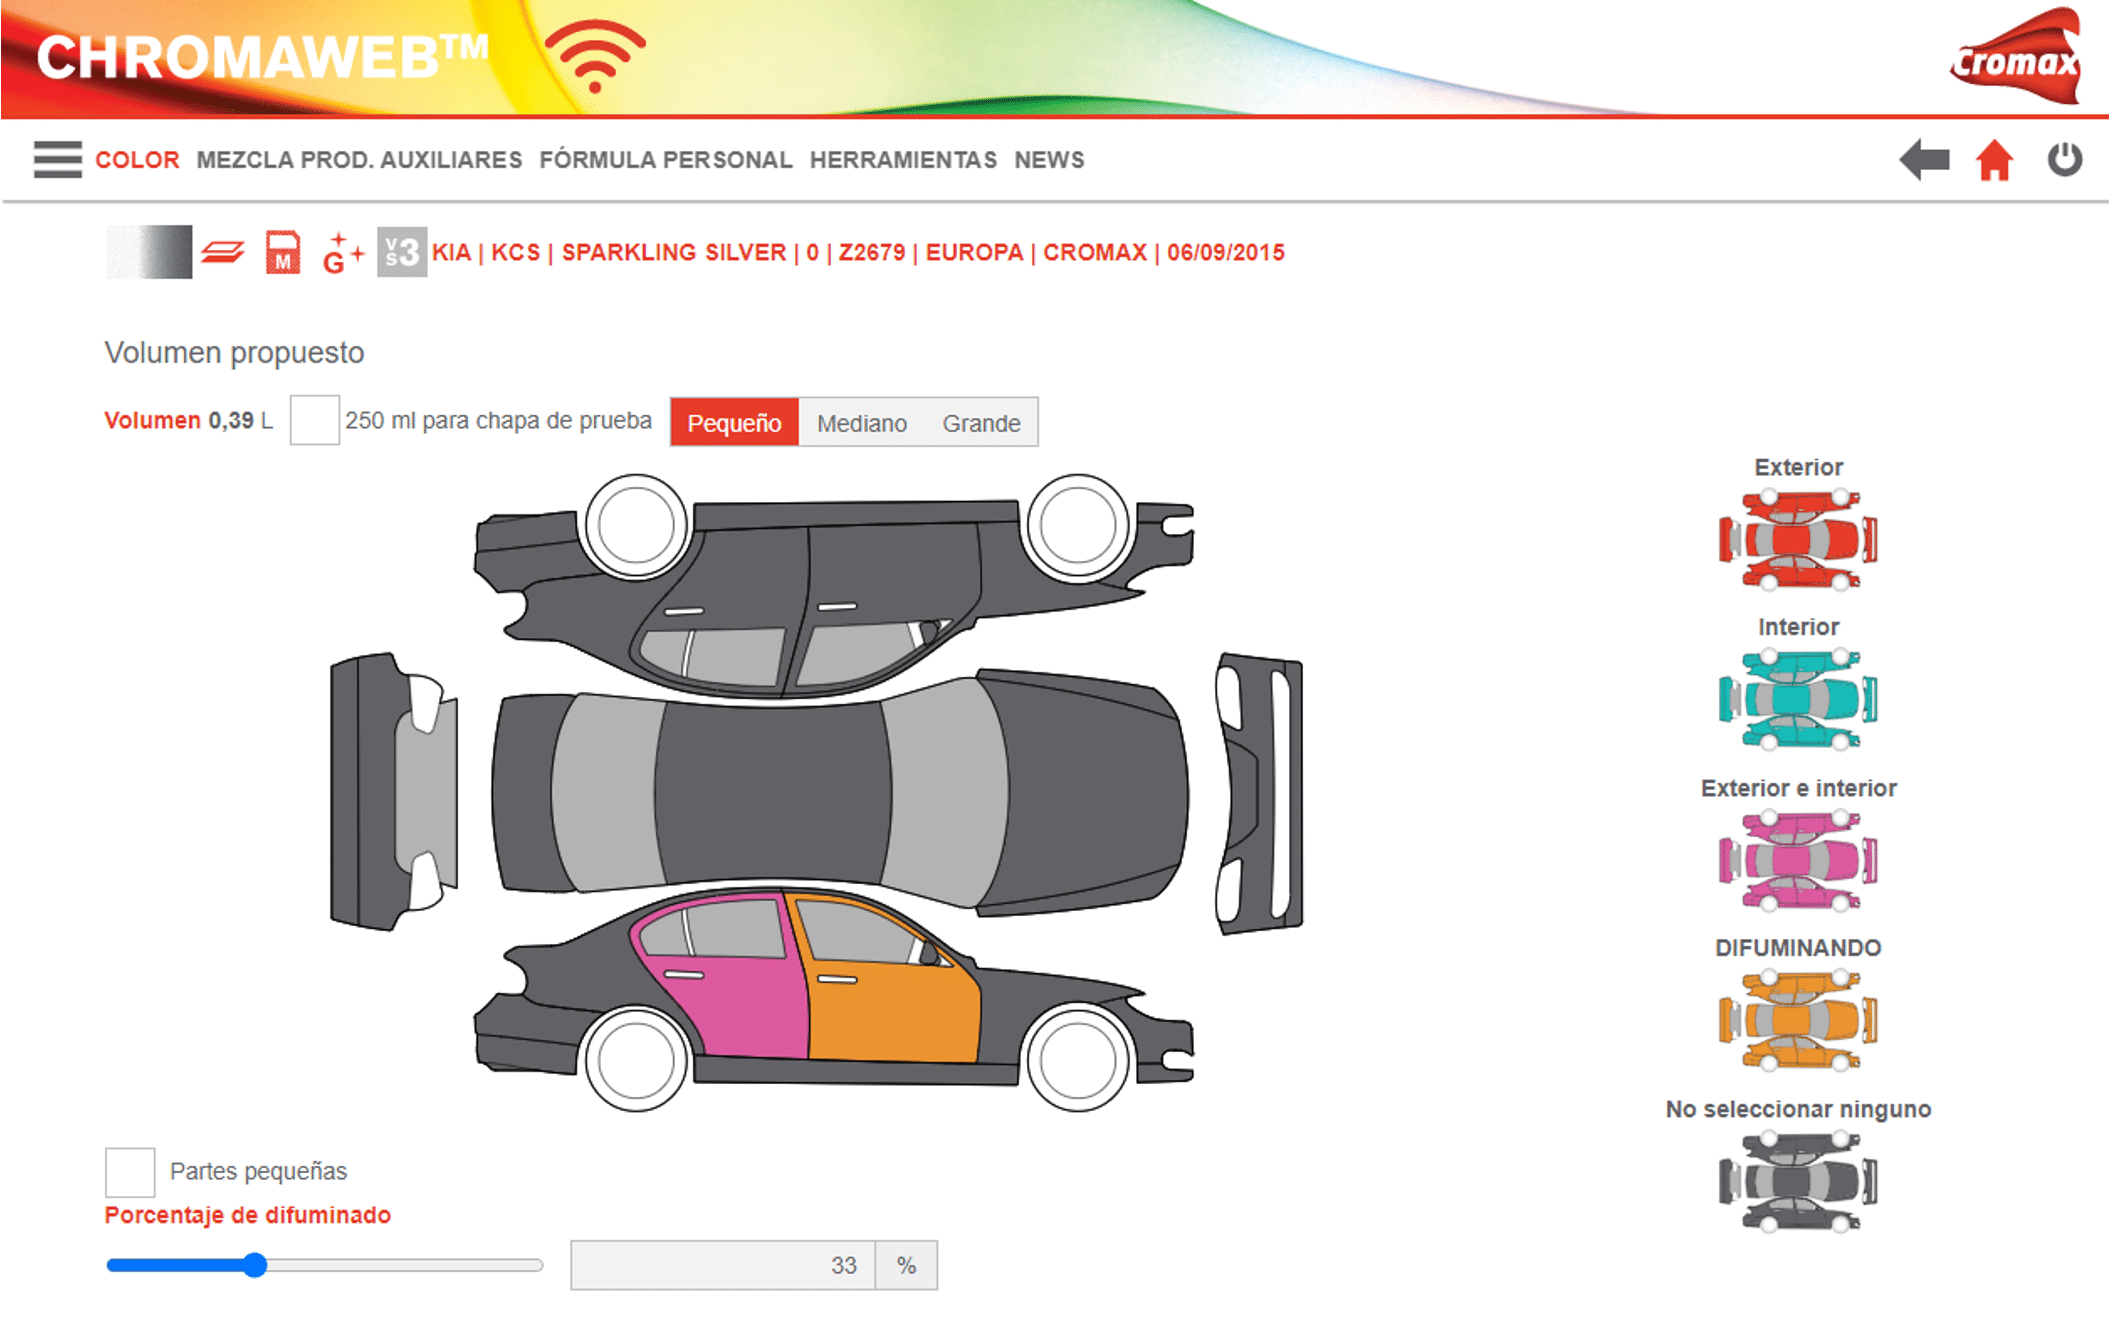
Task: Click the red layers icon
Action: (x=223, y=252)
